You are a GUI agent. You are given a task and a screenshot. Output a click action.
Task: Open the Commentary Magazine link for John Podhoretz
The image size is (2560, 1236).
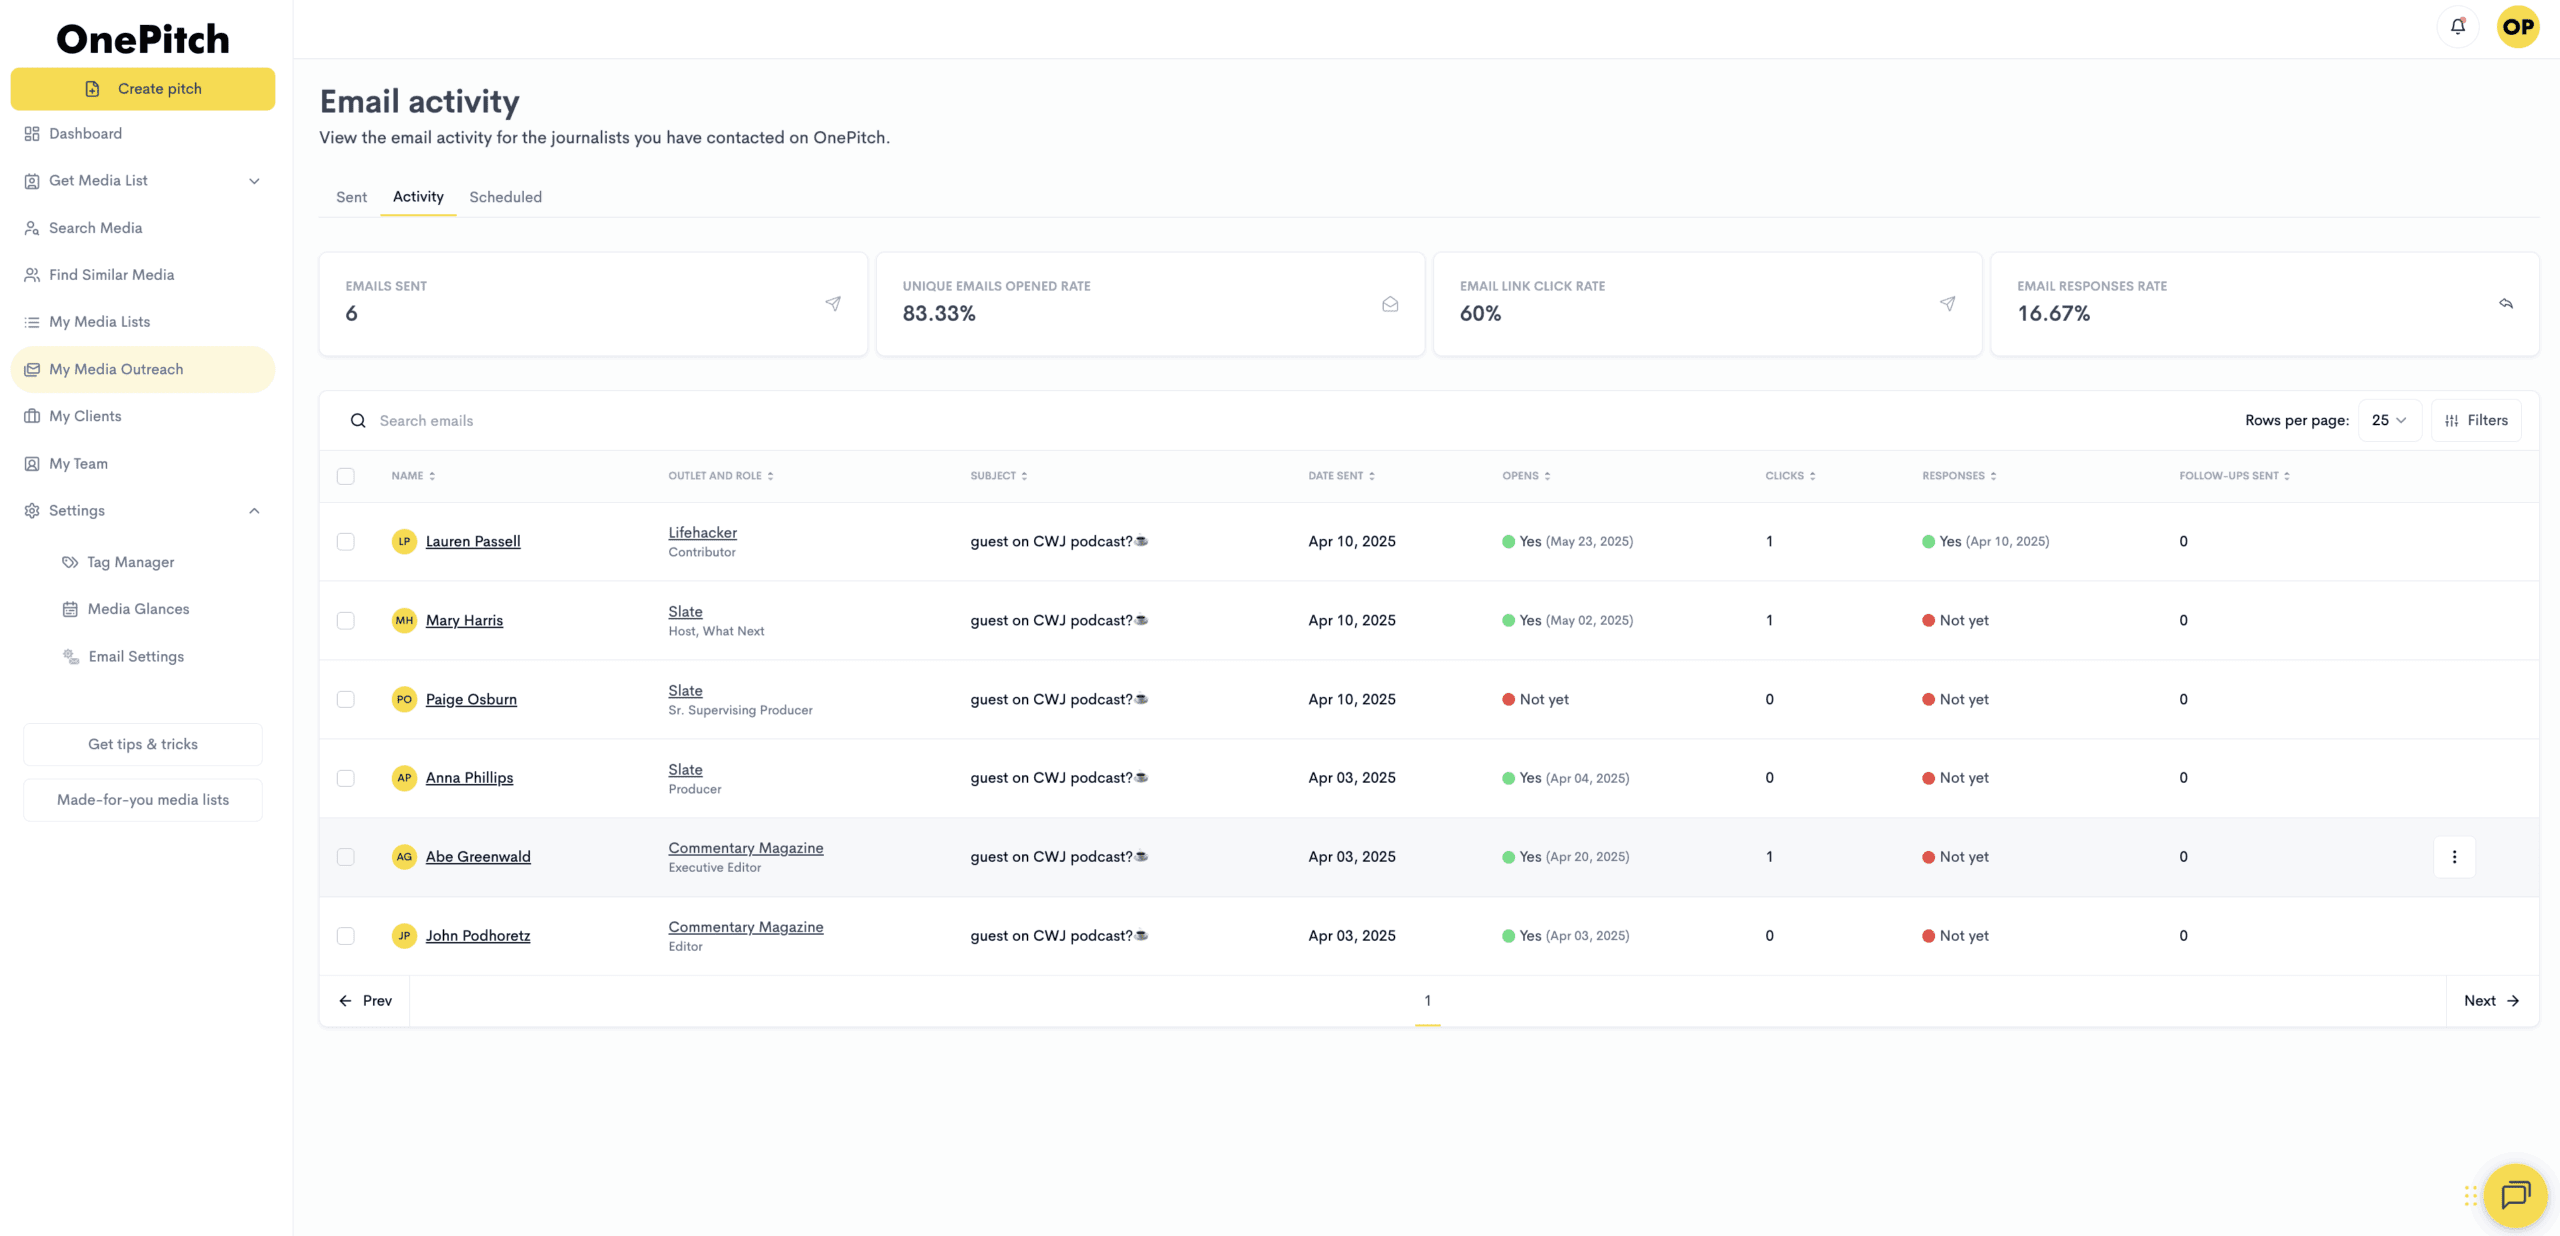[x=745, y=927]
